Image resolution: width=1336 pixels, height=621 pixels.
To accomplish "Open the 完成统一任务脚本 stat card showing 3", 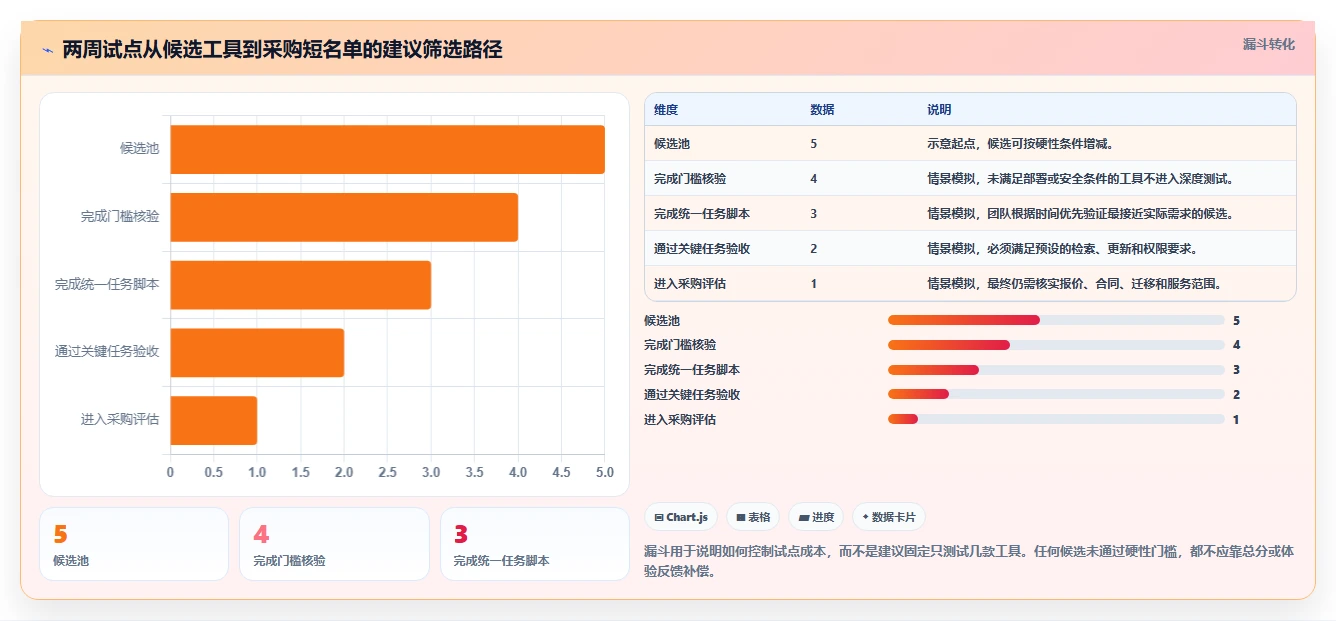I will [535, 544].
